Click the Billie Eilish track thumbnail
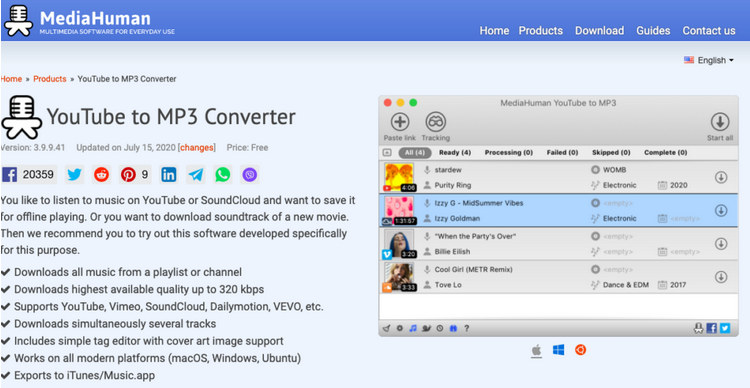Image resolution: width=750 pixels, height=388 pixels. (399, 244)
